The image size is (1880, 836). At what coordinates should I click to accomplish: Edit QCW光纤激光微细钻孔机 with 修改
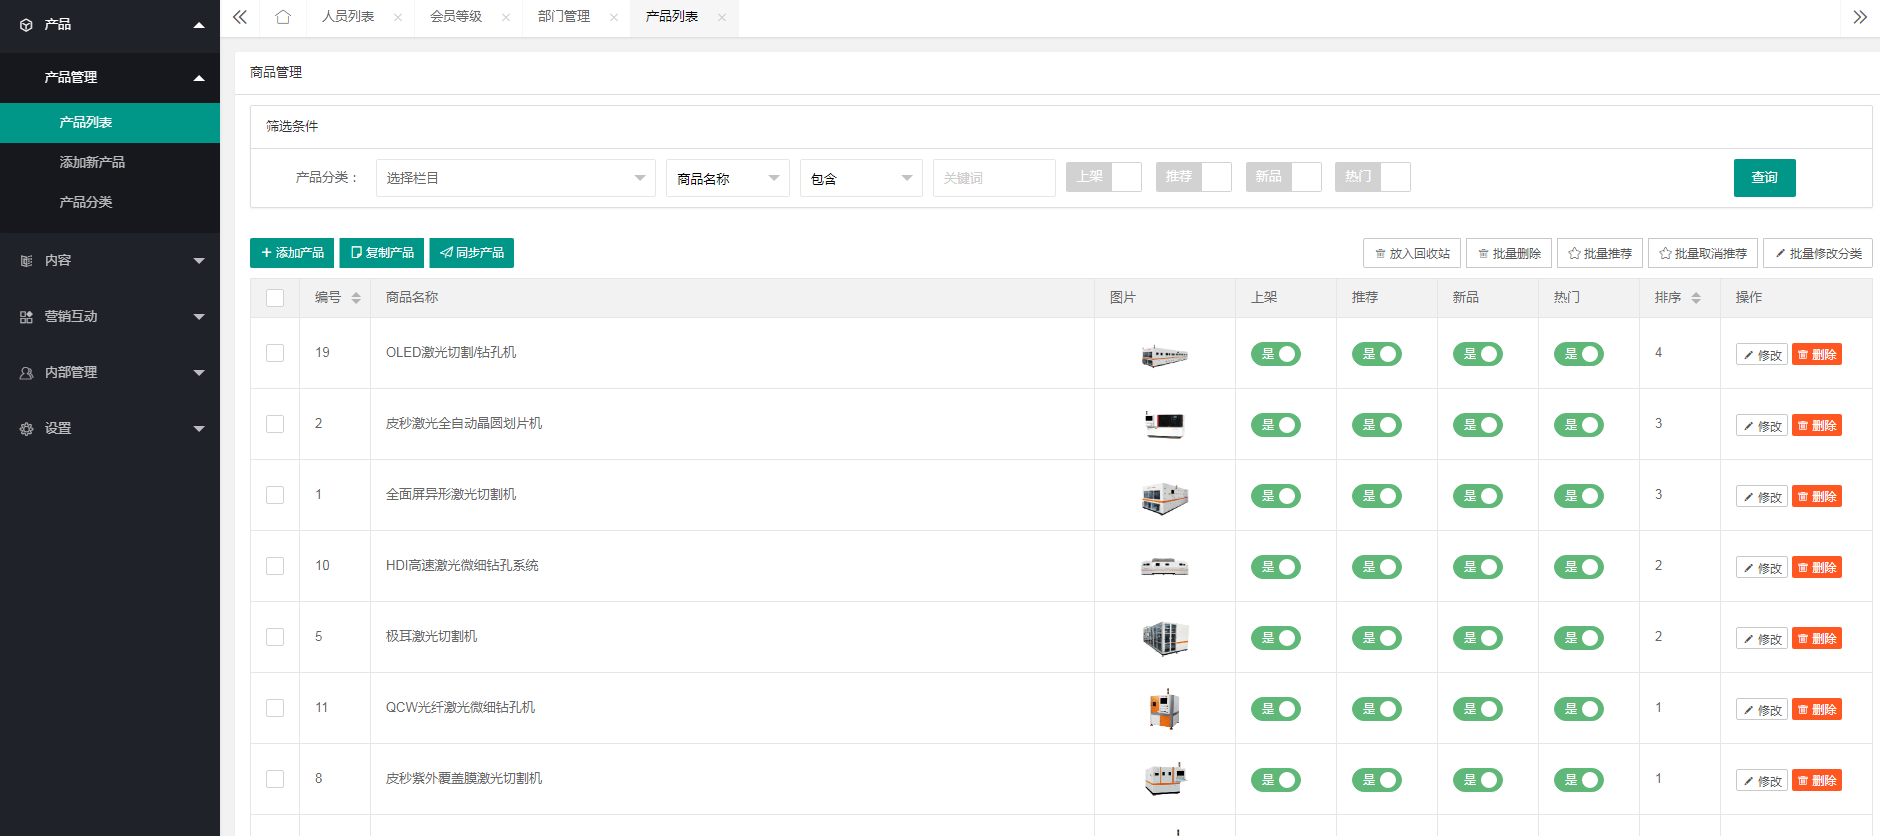pyautogui.click(x=1762, y=710)
